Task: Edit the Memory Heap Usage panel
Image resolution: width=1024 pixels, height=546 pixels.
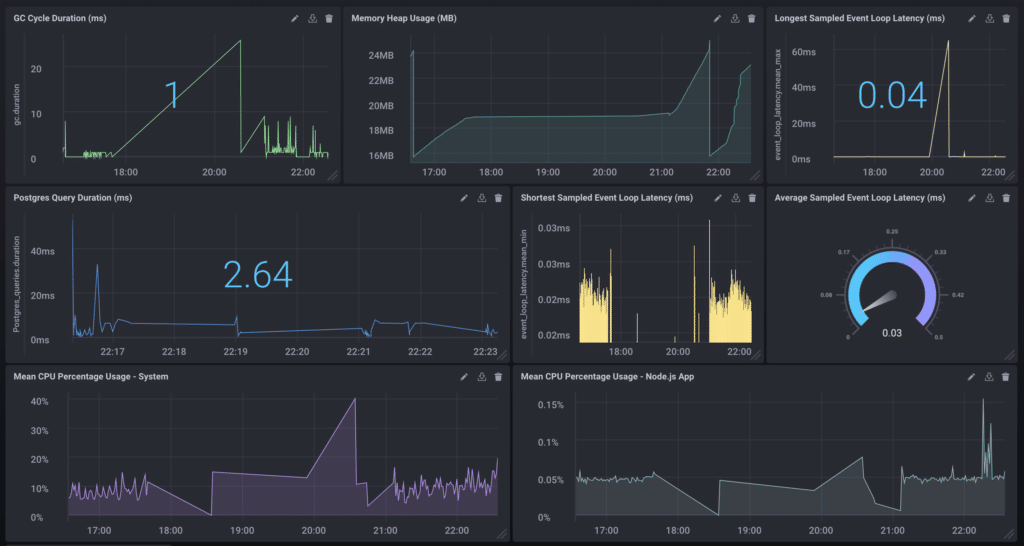Action: tap(717, 18)
